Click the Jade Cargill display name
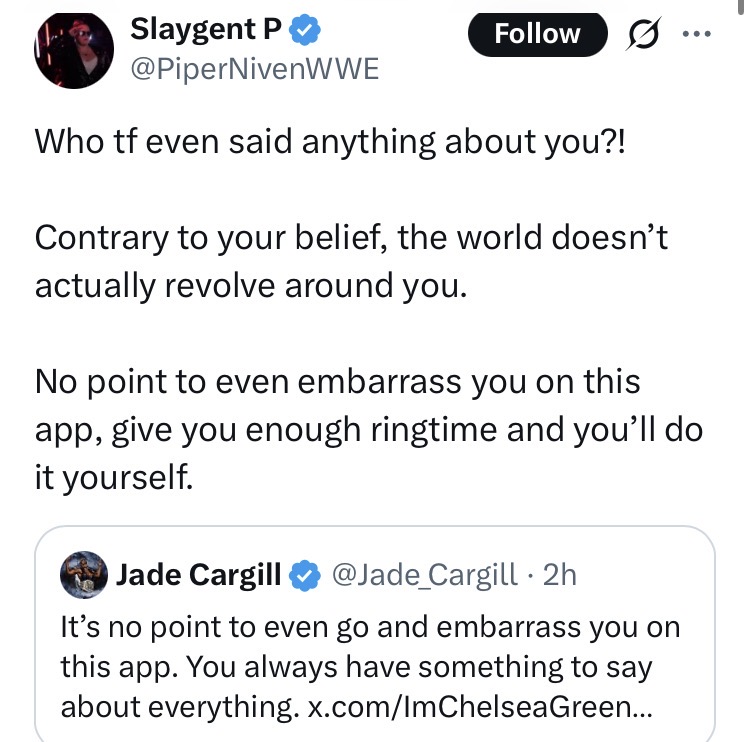This screenshot has width=750, height=742. pyautogui.click(x=198, y=575)
